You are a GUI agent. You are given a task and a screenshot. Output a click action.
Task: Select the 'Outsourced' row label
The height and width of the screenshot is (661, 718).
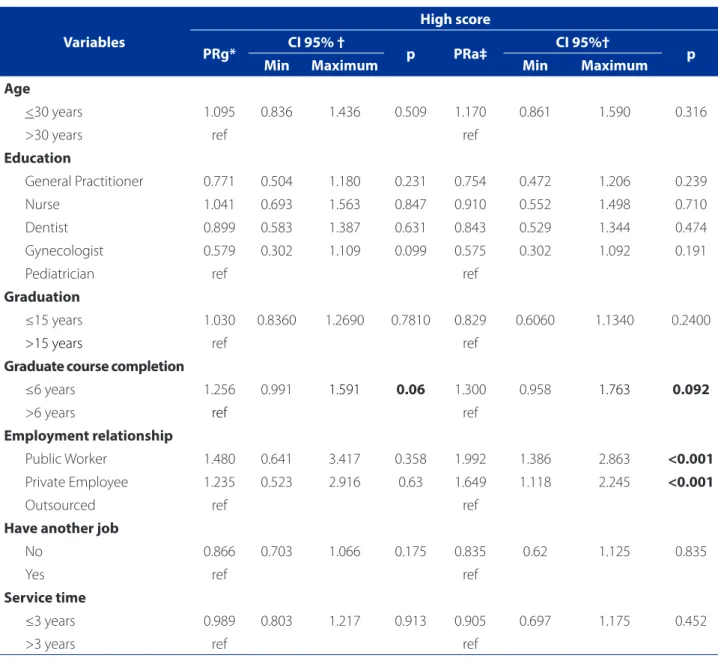(60, 505)
